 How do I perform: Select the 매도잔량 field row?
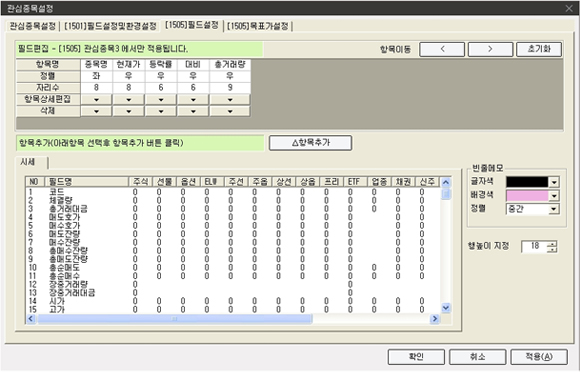[x=233, y=234]
